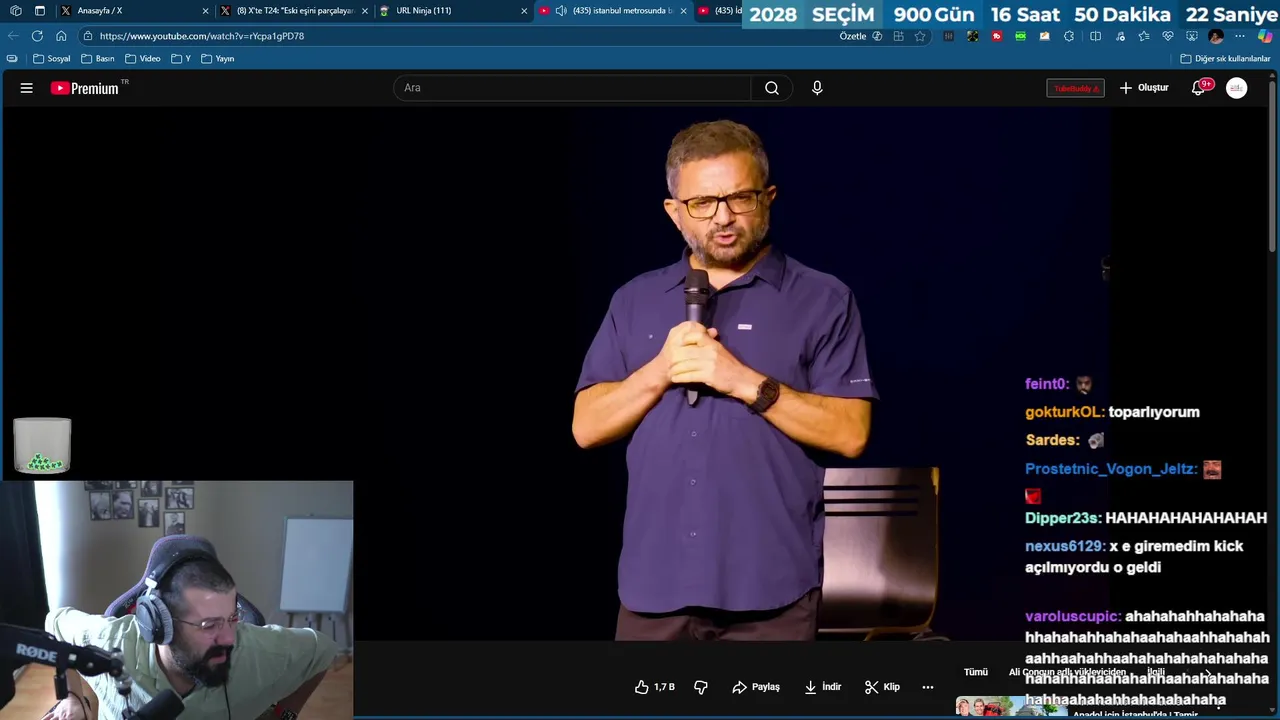This screenshot has width=1280, height=720.
Task: Open the Basın bookmarks folder
Action: pos(98,59)
